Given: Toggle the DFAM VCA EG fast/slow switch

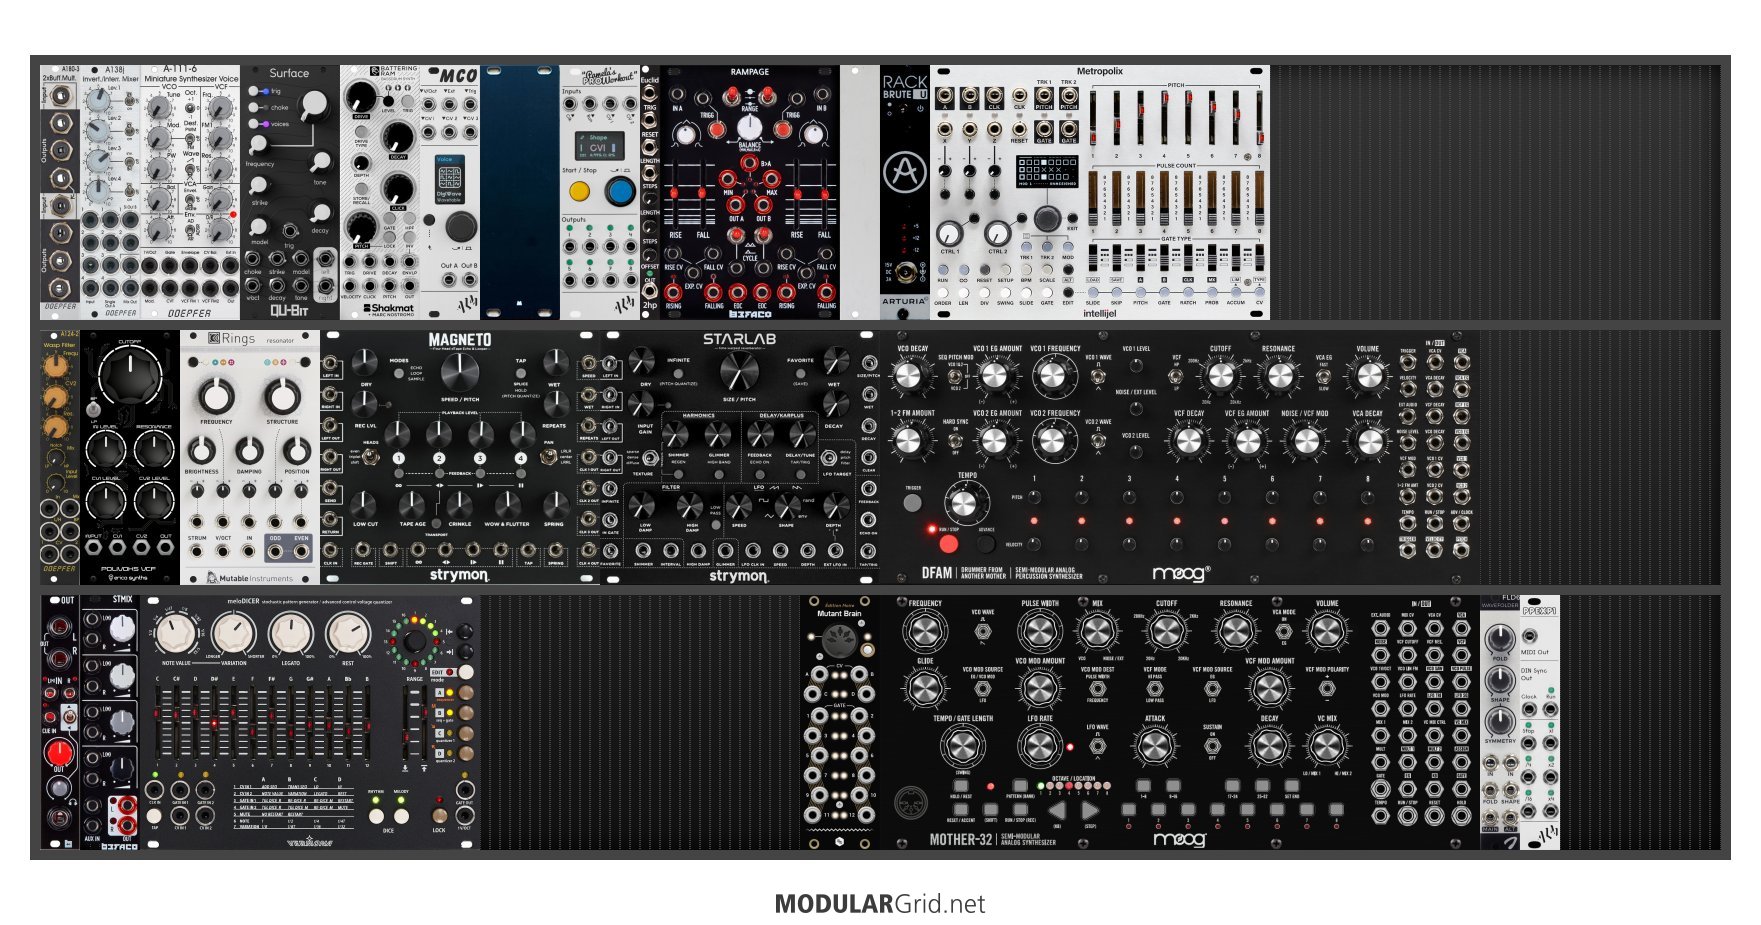Looking at the screenshot, I should [x=1323, y=376].
